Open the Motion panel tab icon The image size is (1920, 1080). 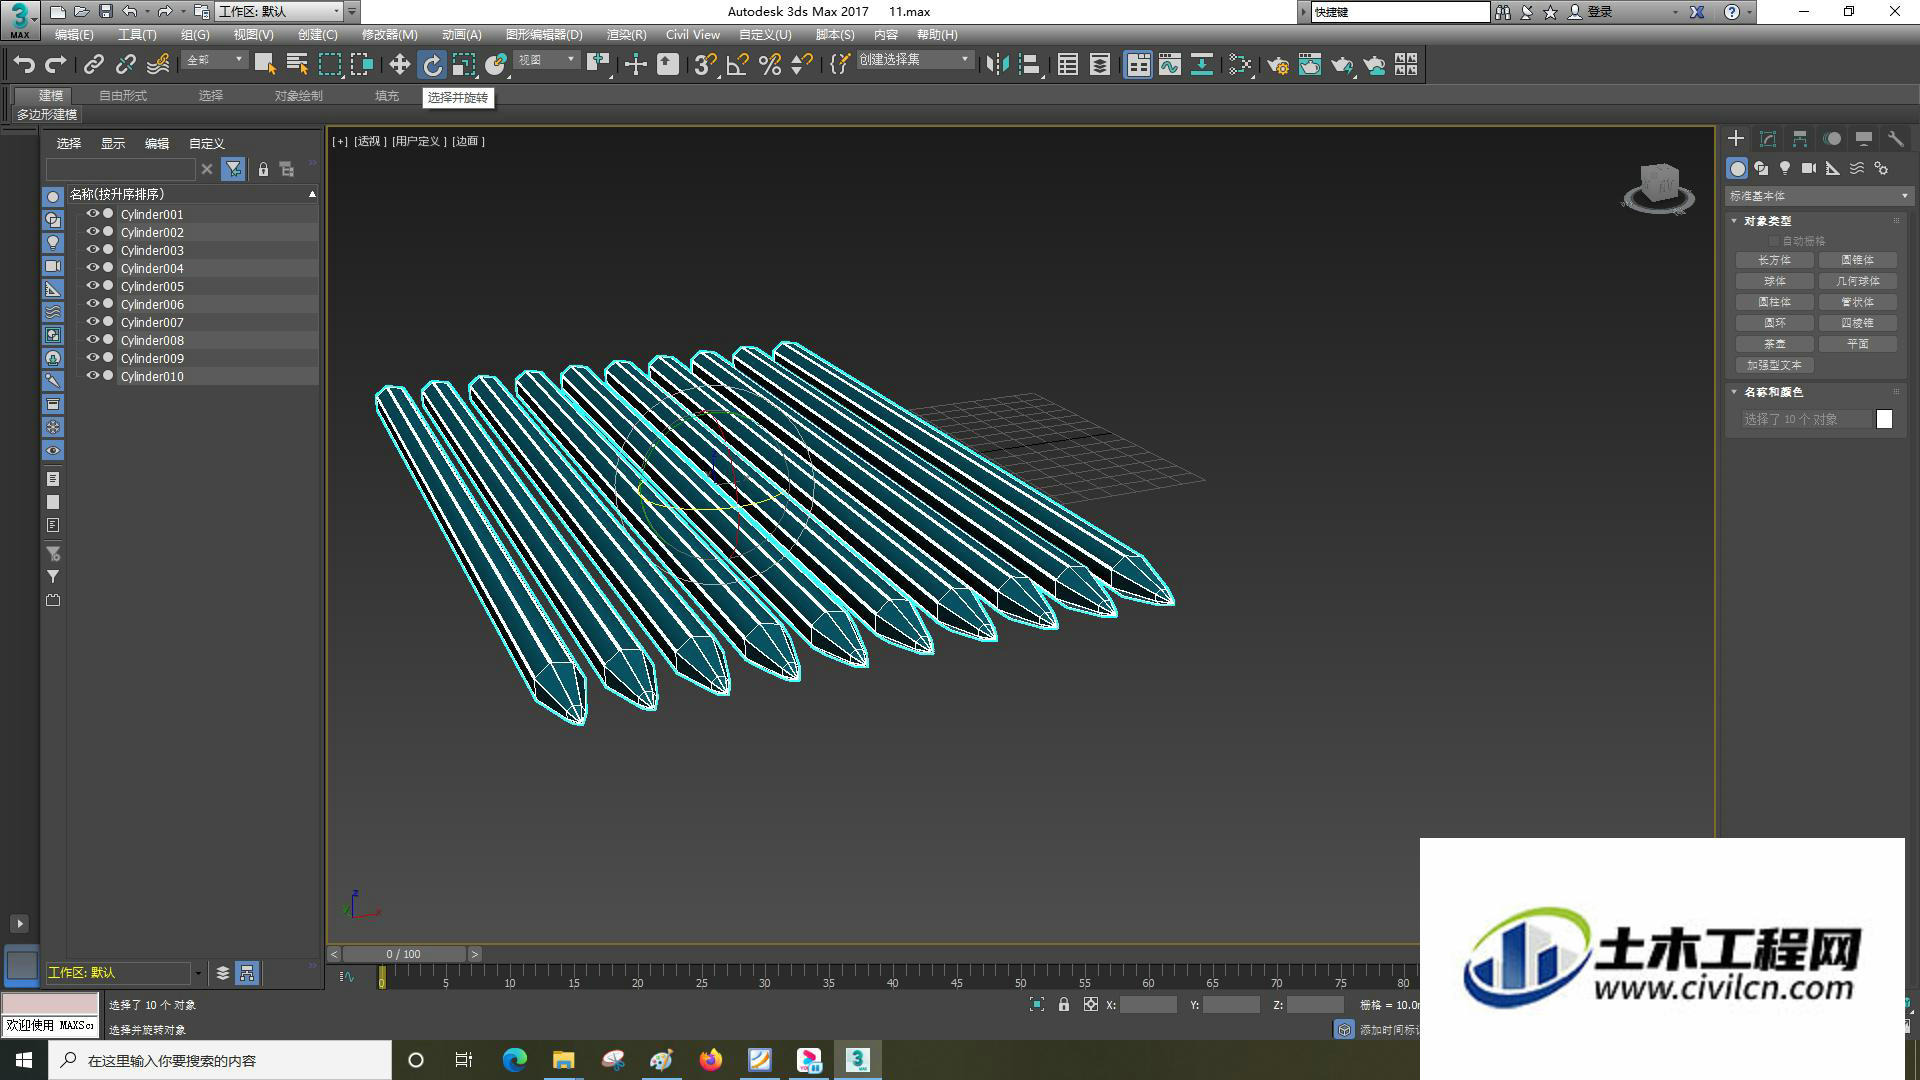coord(1831,139)
